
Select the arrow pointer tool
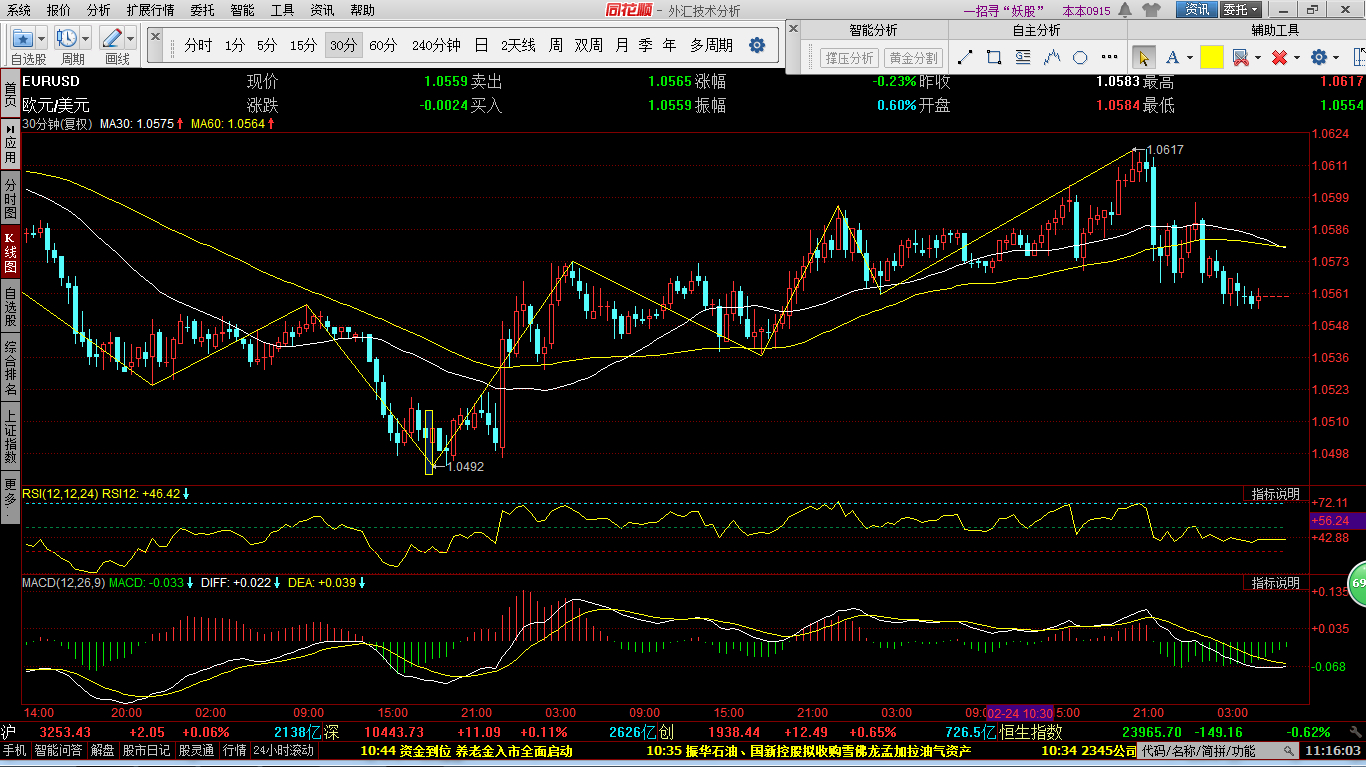[x=1144, y=57]
